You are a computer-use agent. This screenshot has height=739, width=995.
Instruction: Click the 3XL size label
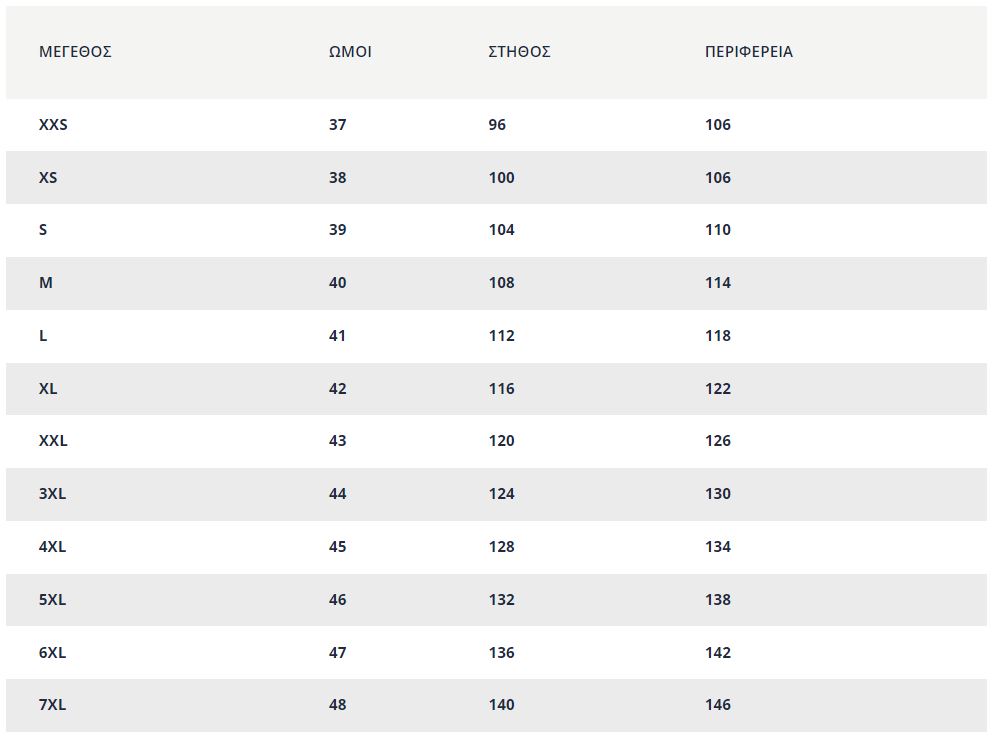pos(53,494)
